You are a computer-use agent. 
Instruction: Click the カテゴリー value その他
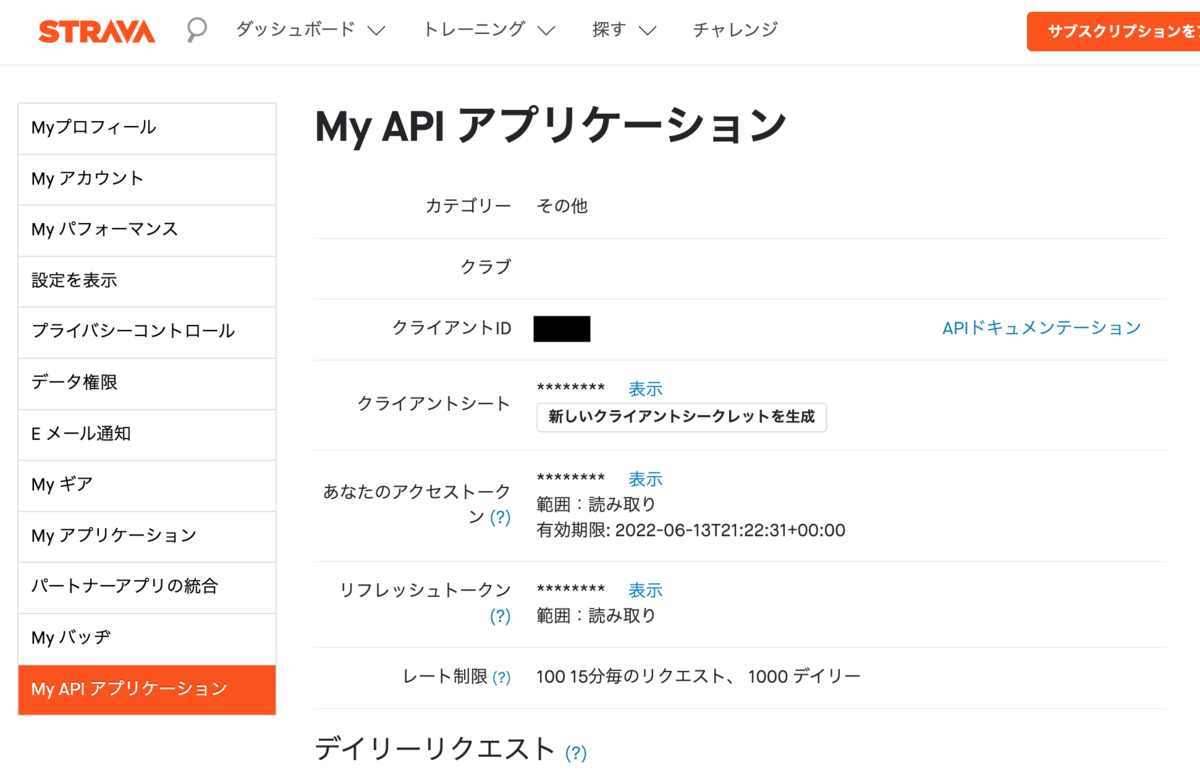coord(562,206)
